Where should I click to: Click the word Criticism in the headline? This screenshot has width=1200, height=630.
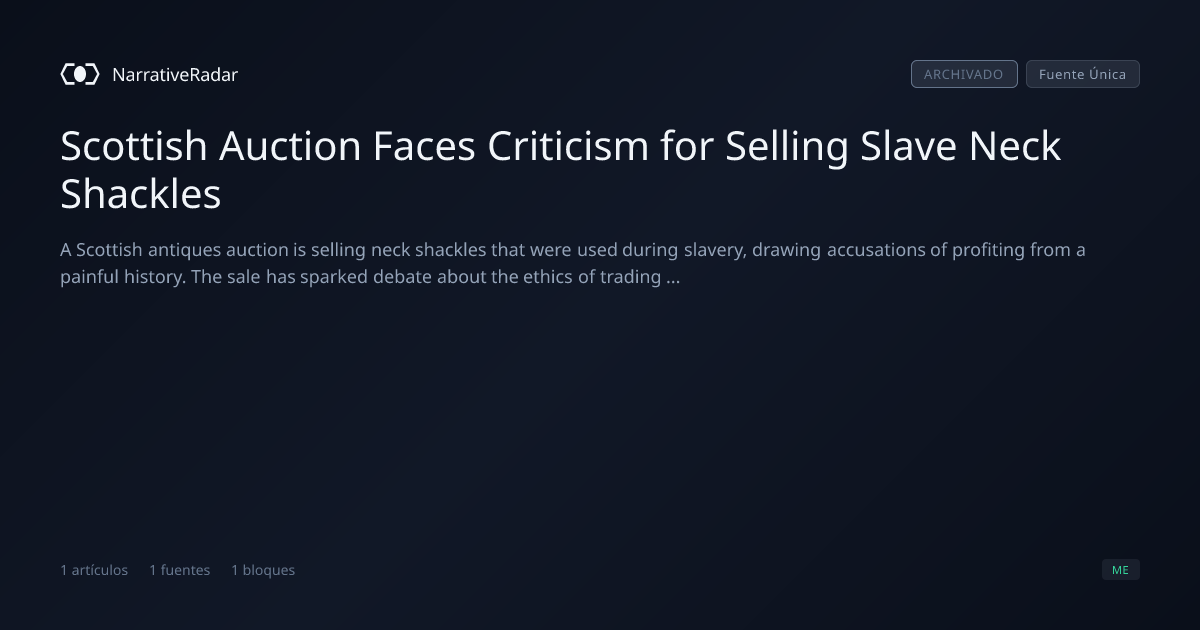pos(568,146)
